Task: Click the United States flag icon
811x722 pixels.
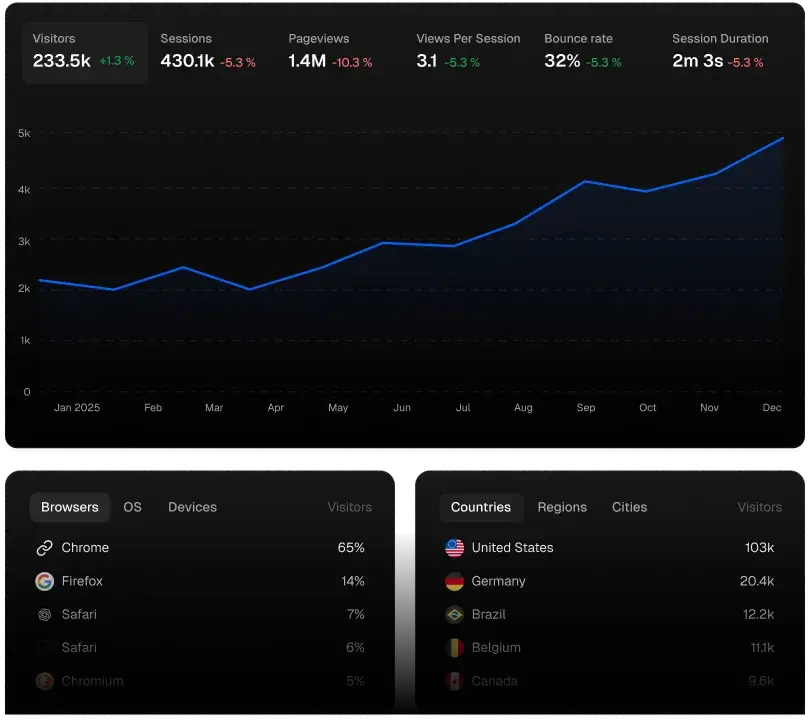Action: (455, 548)
